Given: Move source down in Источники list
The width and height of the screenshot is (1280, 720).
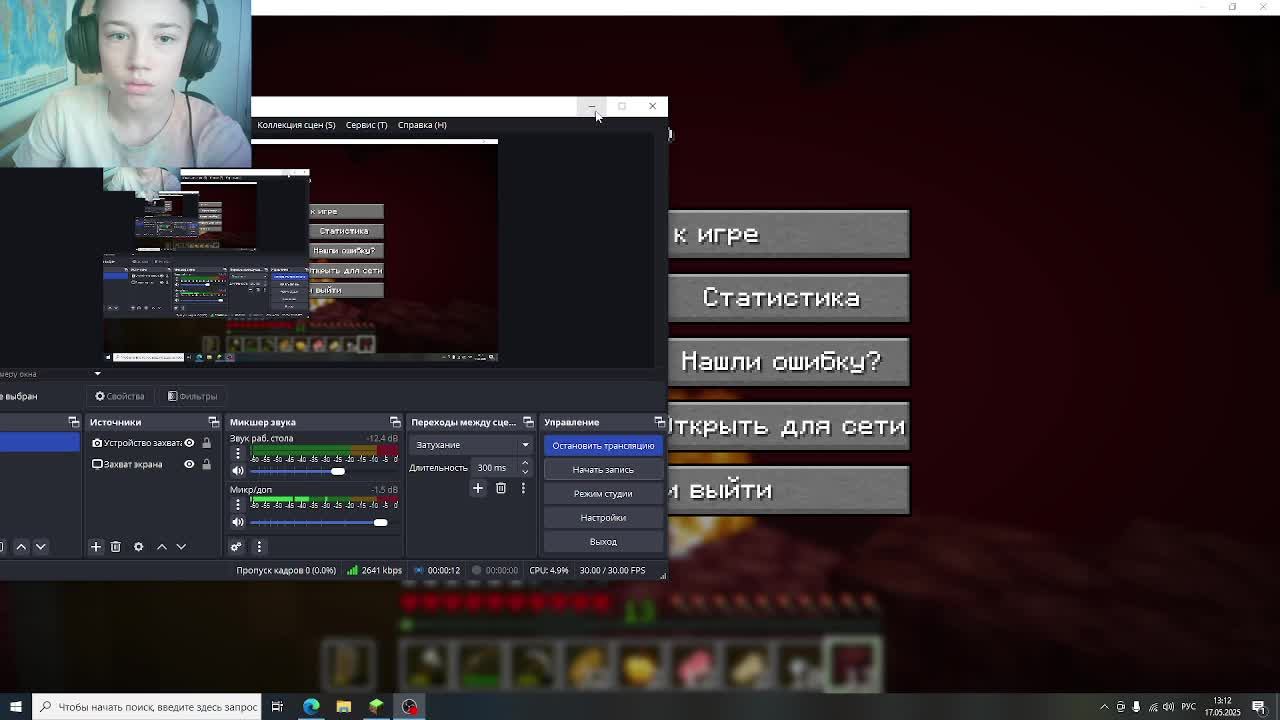Looking at the screenshot, I should (181, 546).
